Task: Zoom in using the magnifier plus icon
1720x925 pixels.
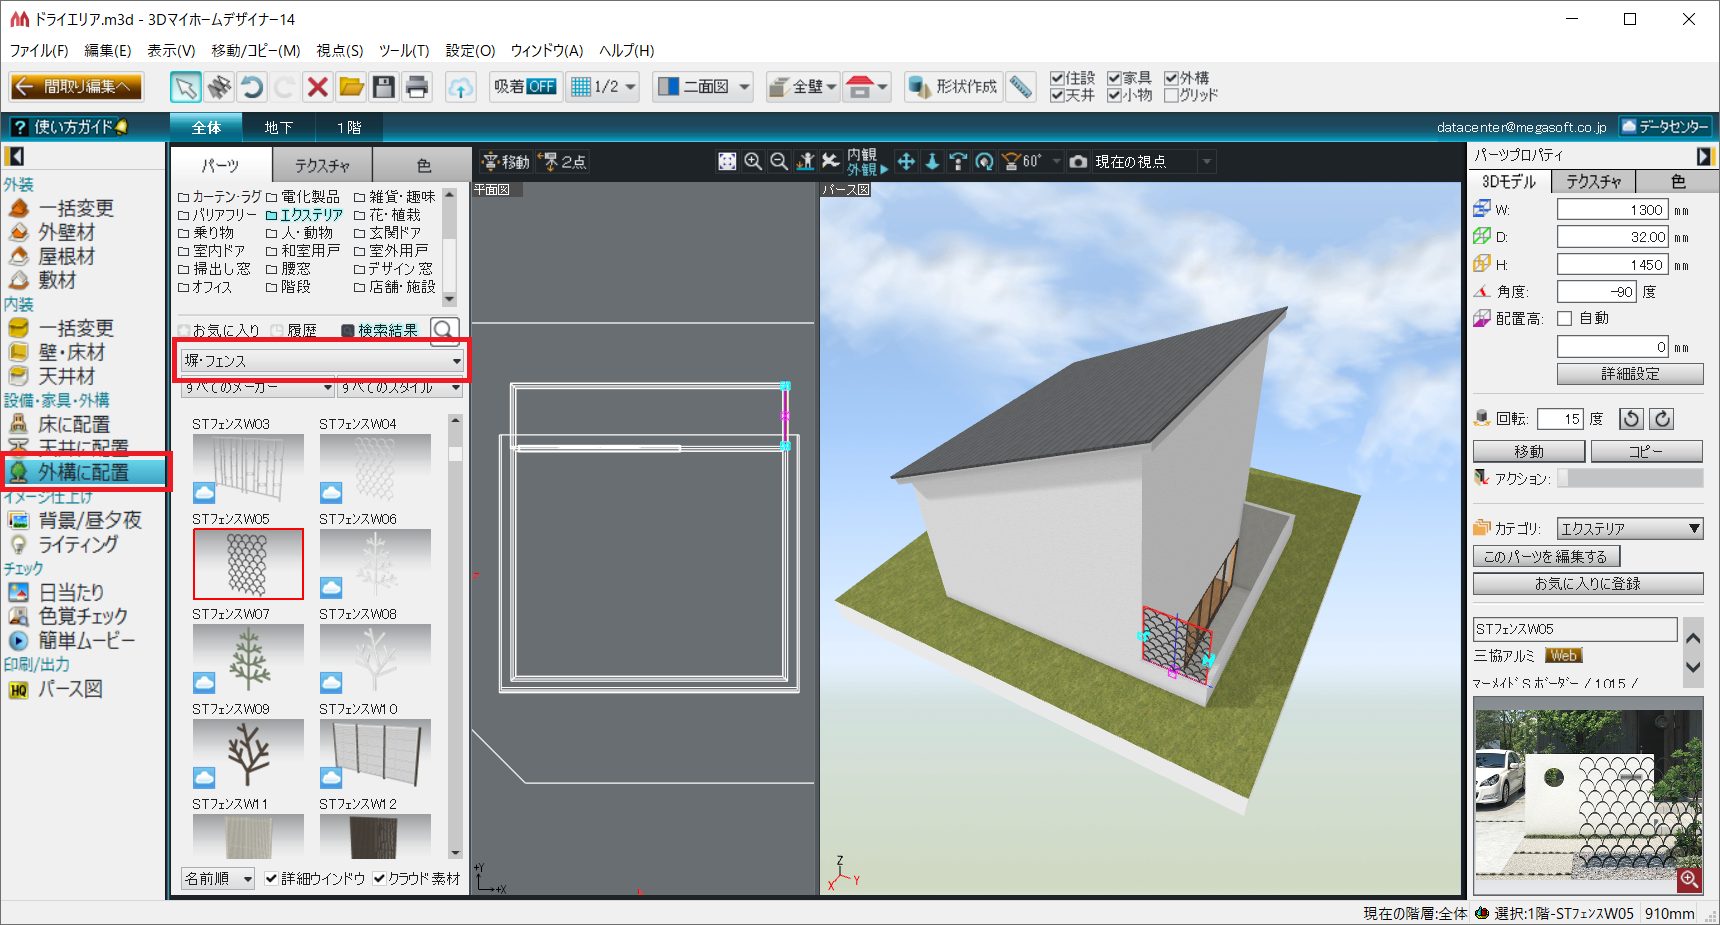Action: pyautogui.click(x=753, y=161)
